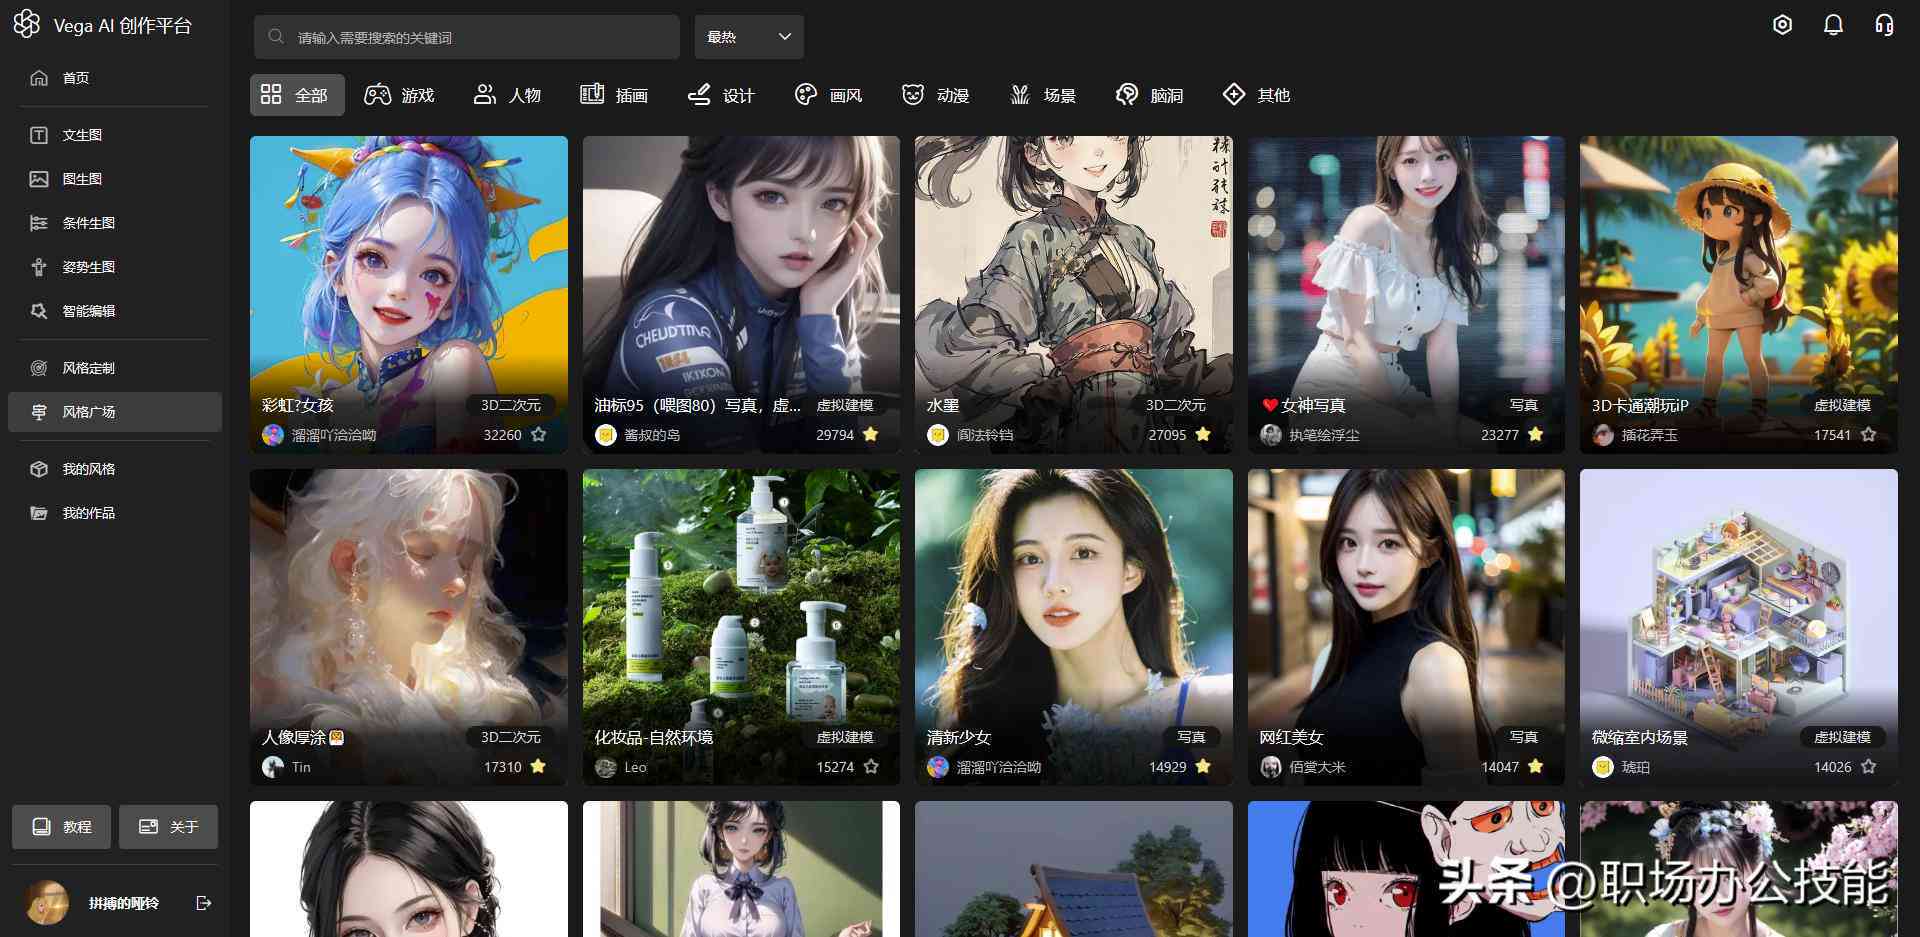The width and height of the screenshot is (1920, 937).
Task: Open 我的作品 my works
Action: 115,513
